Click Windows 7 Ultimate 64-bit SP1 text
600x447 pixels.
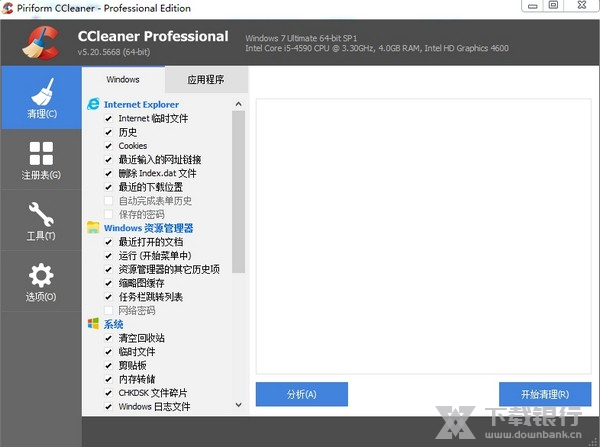pos(301,38)
